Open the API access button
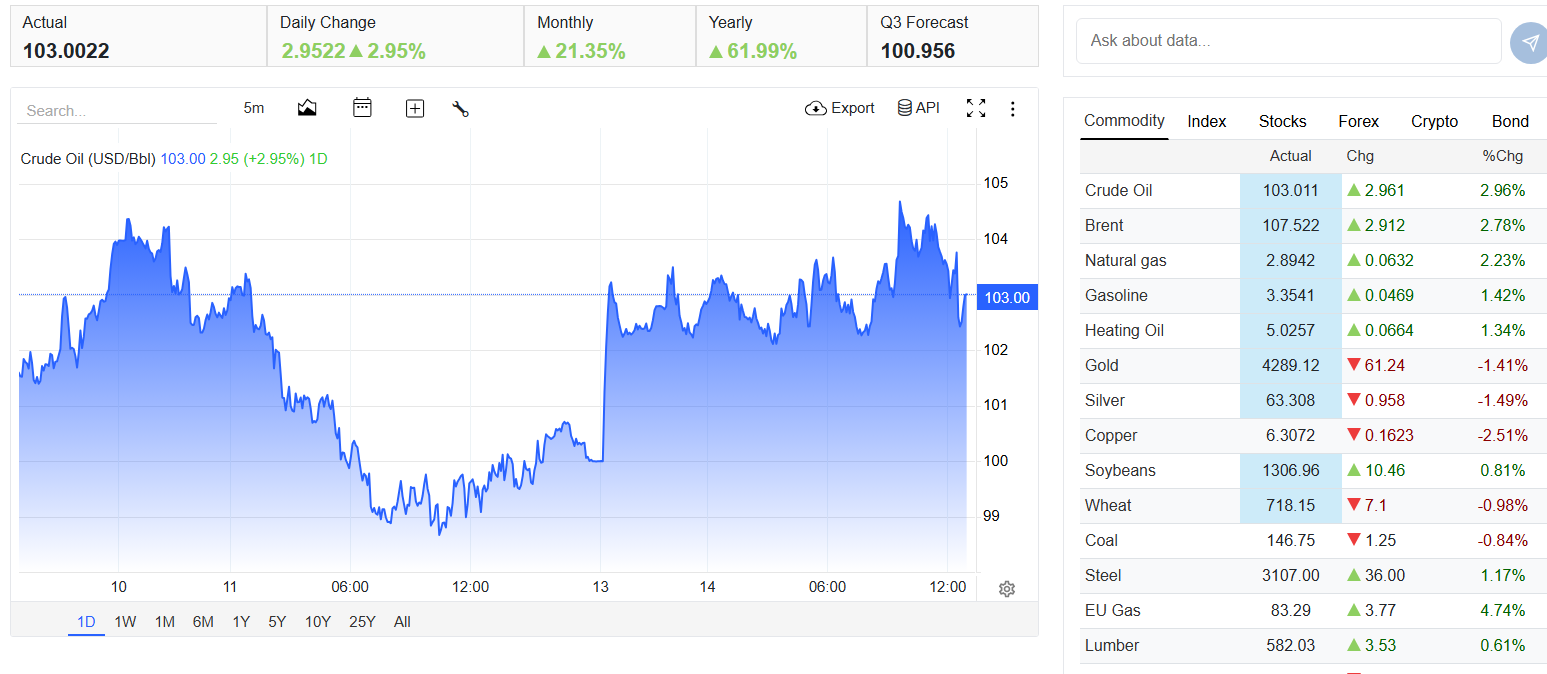The image size is (1547, 674). [x=919, y=108]
